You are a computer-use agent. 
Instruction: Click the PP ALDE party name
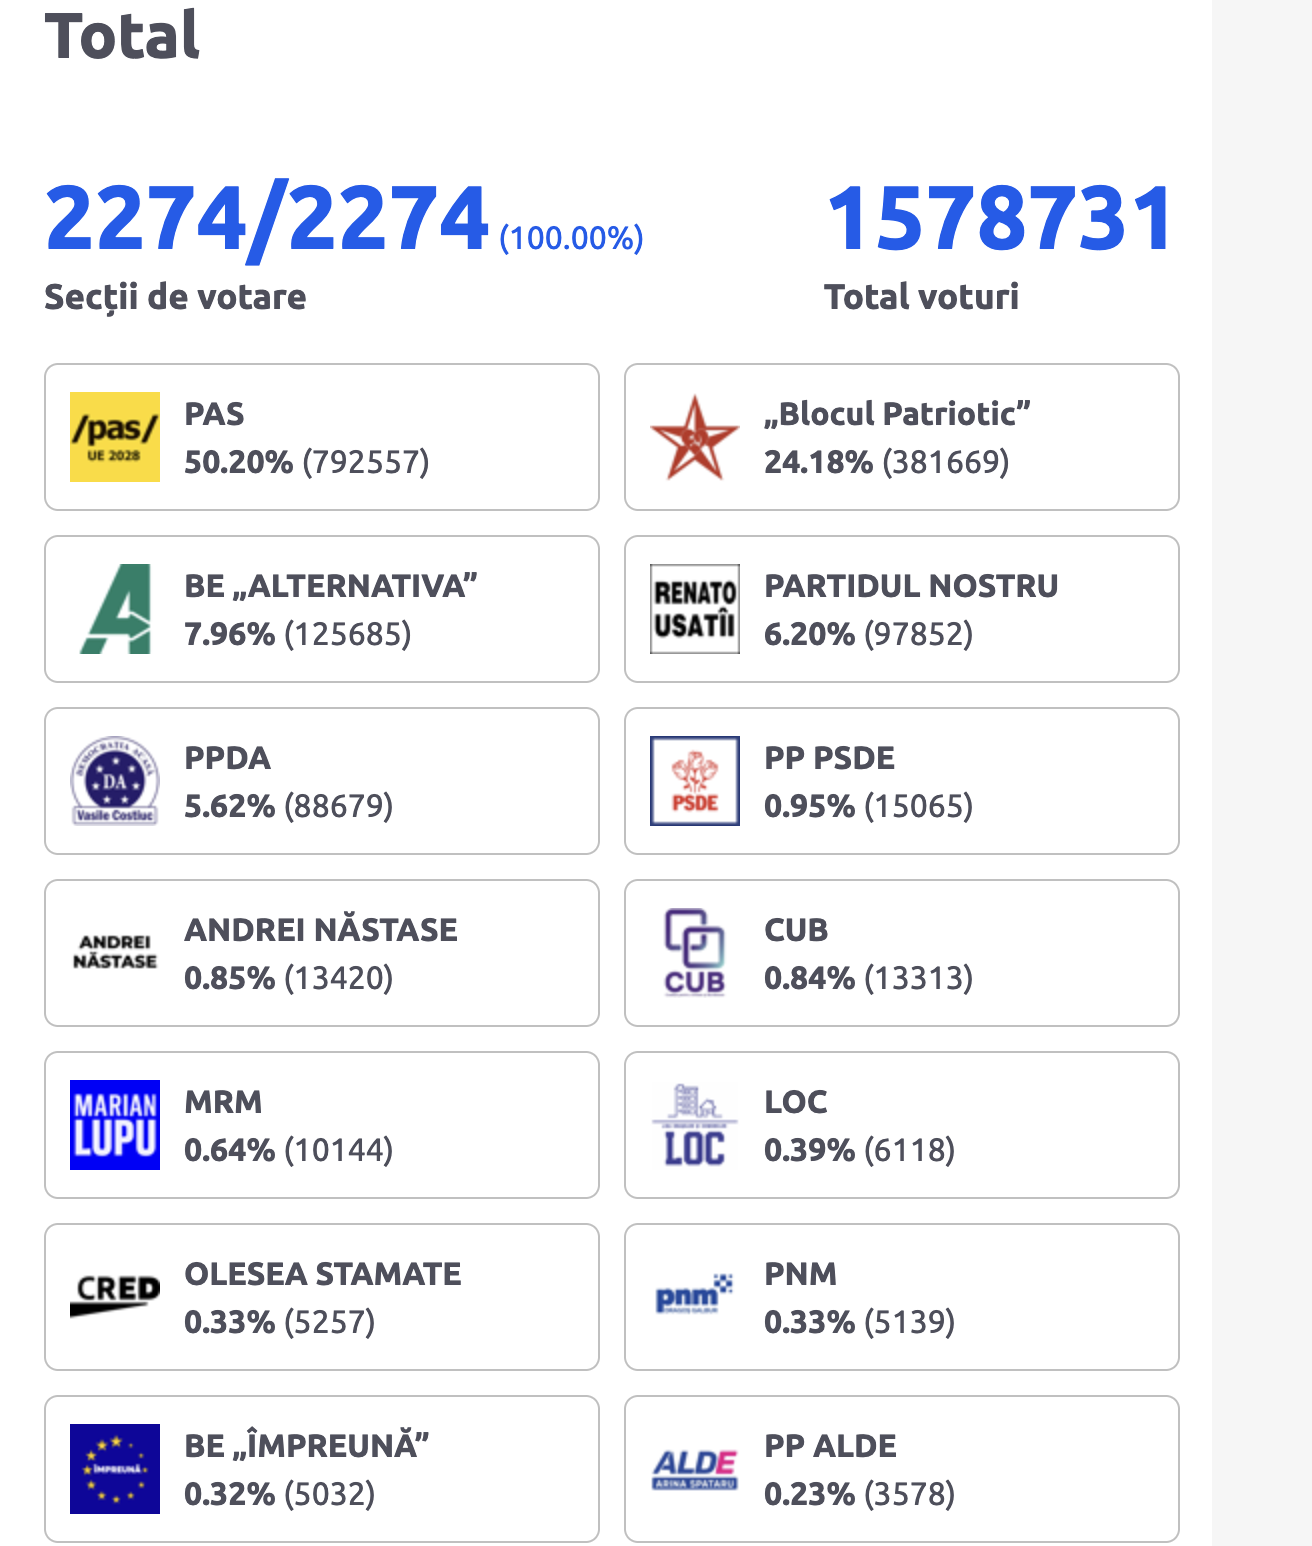[x=830, y=1446]
